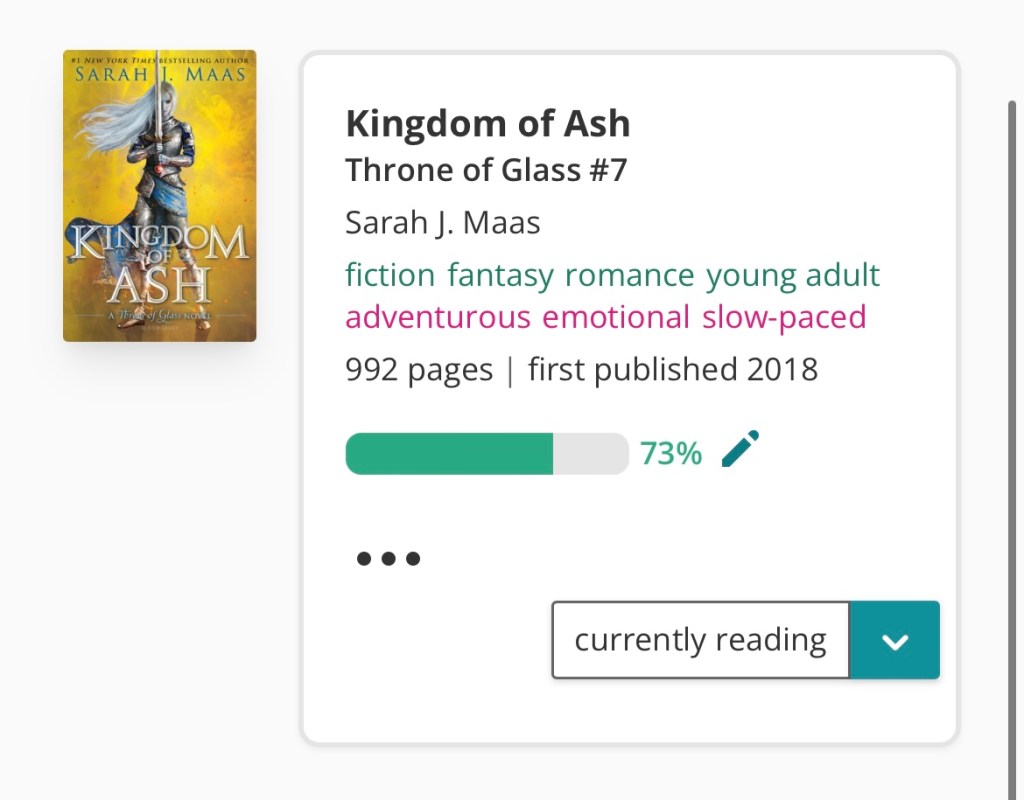Expand the reading status dropdown arrow
The height and width of the screenshot is (800, 1024).
[x=894, y=640]
